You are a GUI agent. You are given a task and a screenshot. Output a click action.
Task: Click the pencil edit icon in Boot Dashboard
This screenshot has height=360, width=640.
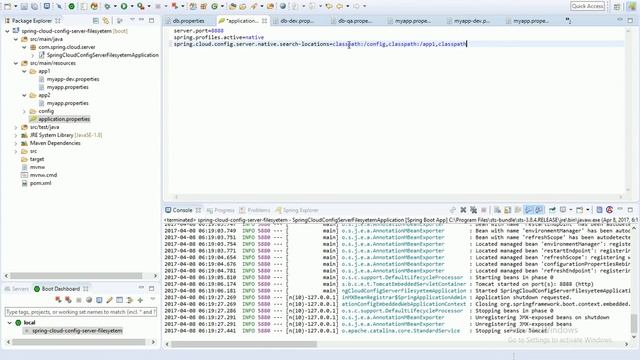point(109,300)
